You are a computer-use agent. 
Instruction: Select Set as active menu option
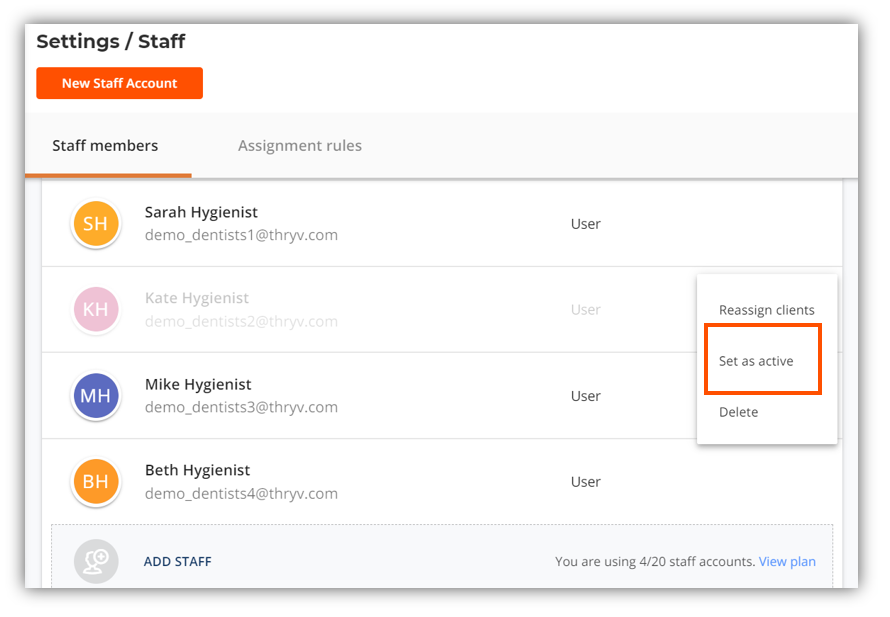click(x=756, y=361)
